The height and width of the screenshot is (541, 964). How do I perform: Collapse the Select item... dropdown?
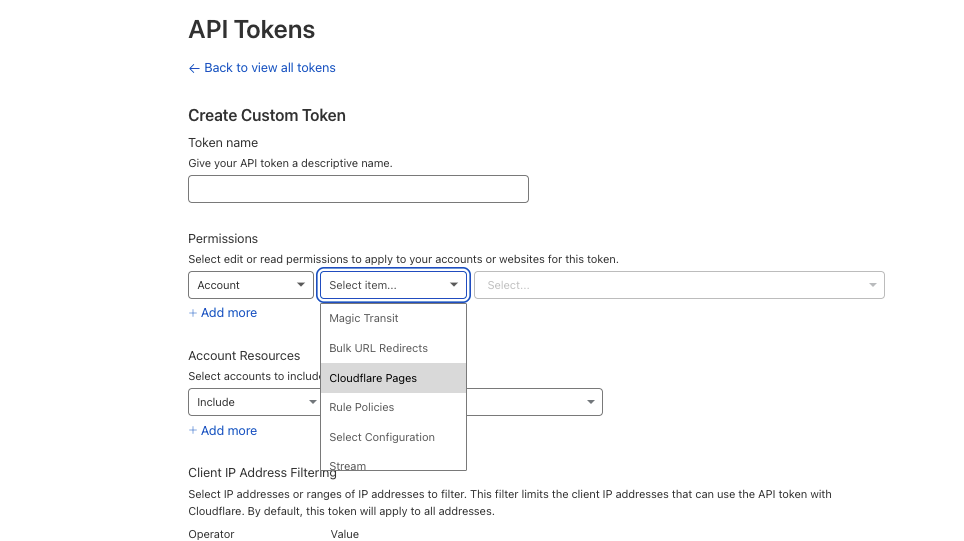tap(393, 285)
